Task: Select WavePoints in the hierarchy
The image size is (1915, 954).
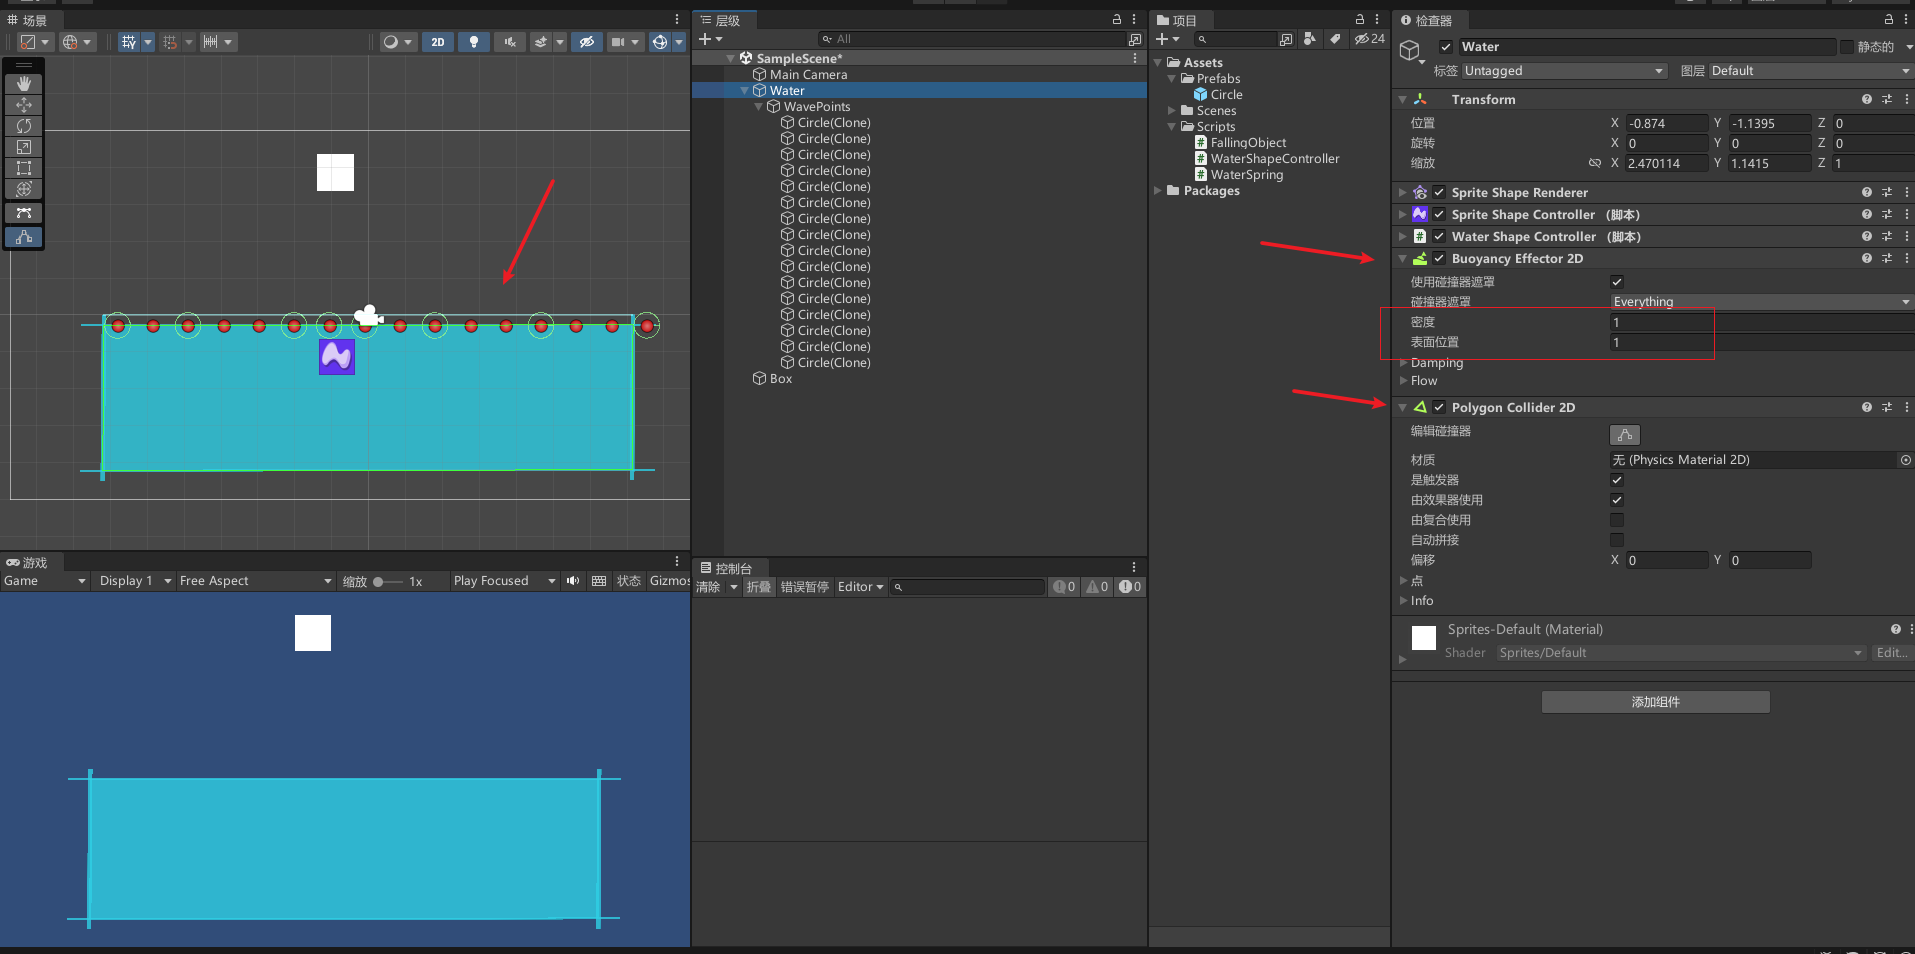Action: coord(816,107)
